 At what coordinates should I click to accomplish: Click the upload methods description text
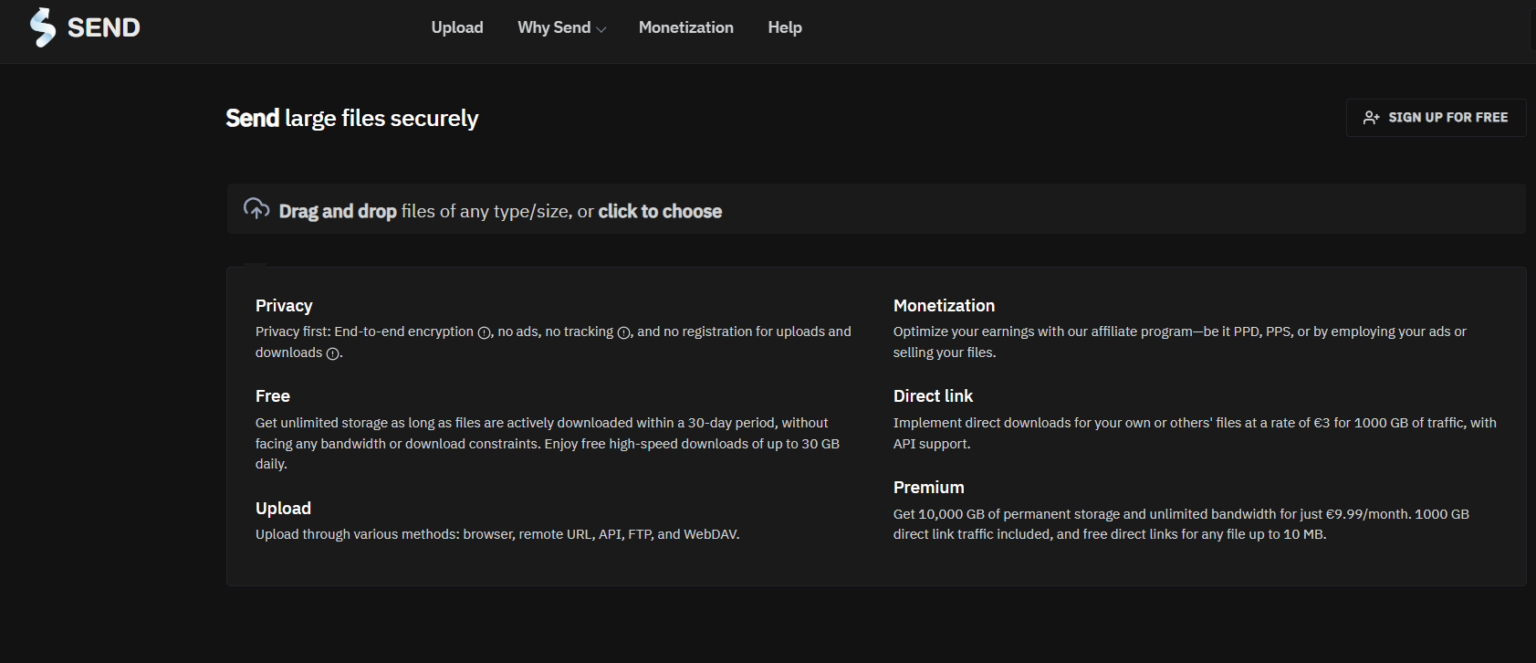coord(498,534)
